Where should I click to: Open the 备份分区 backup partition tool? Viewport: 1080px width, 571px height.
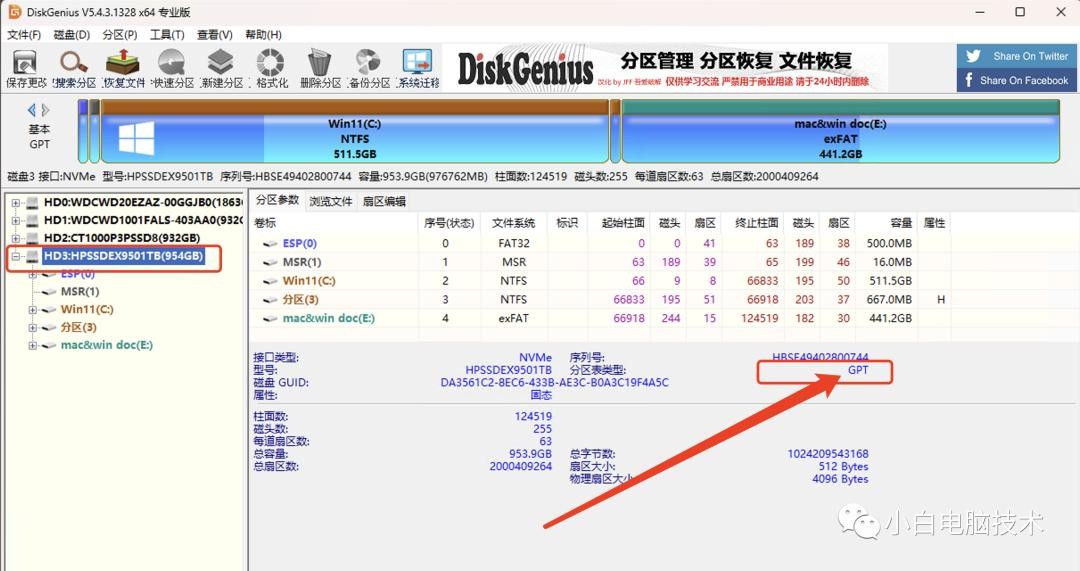coord(368,67)
